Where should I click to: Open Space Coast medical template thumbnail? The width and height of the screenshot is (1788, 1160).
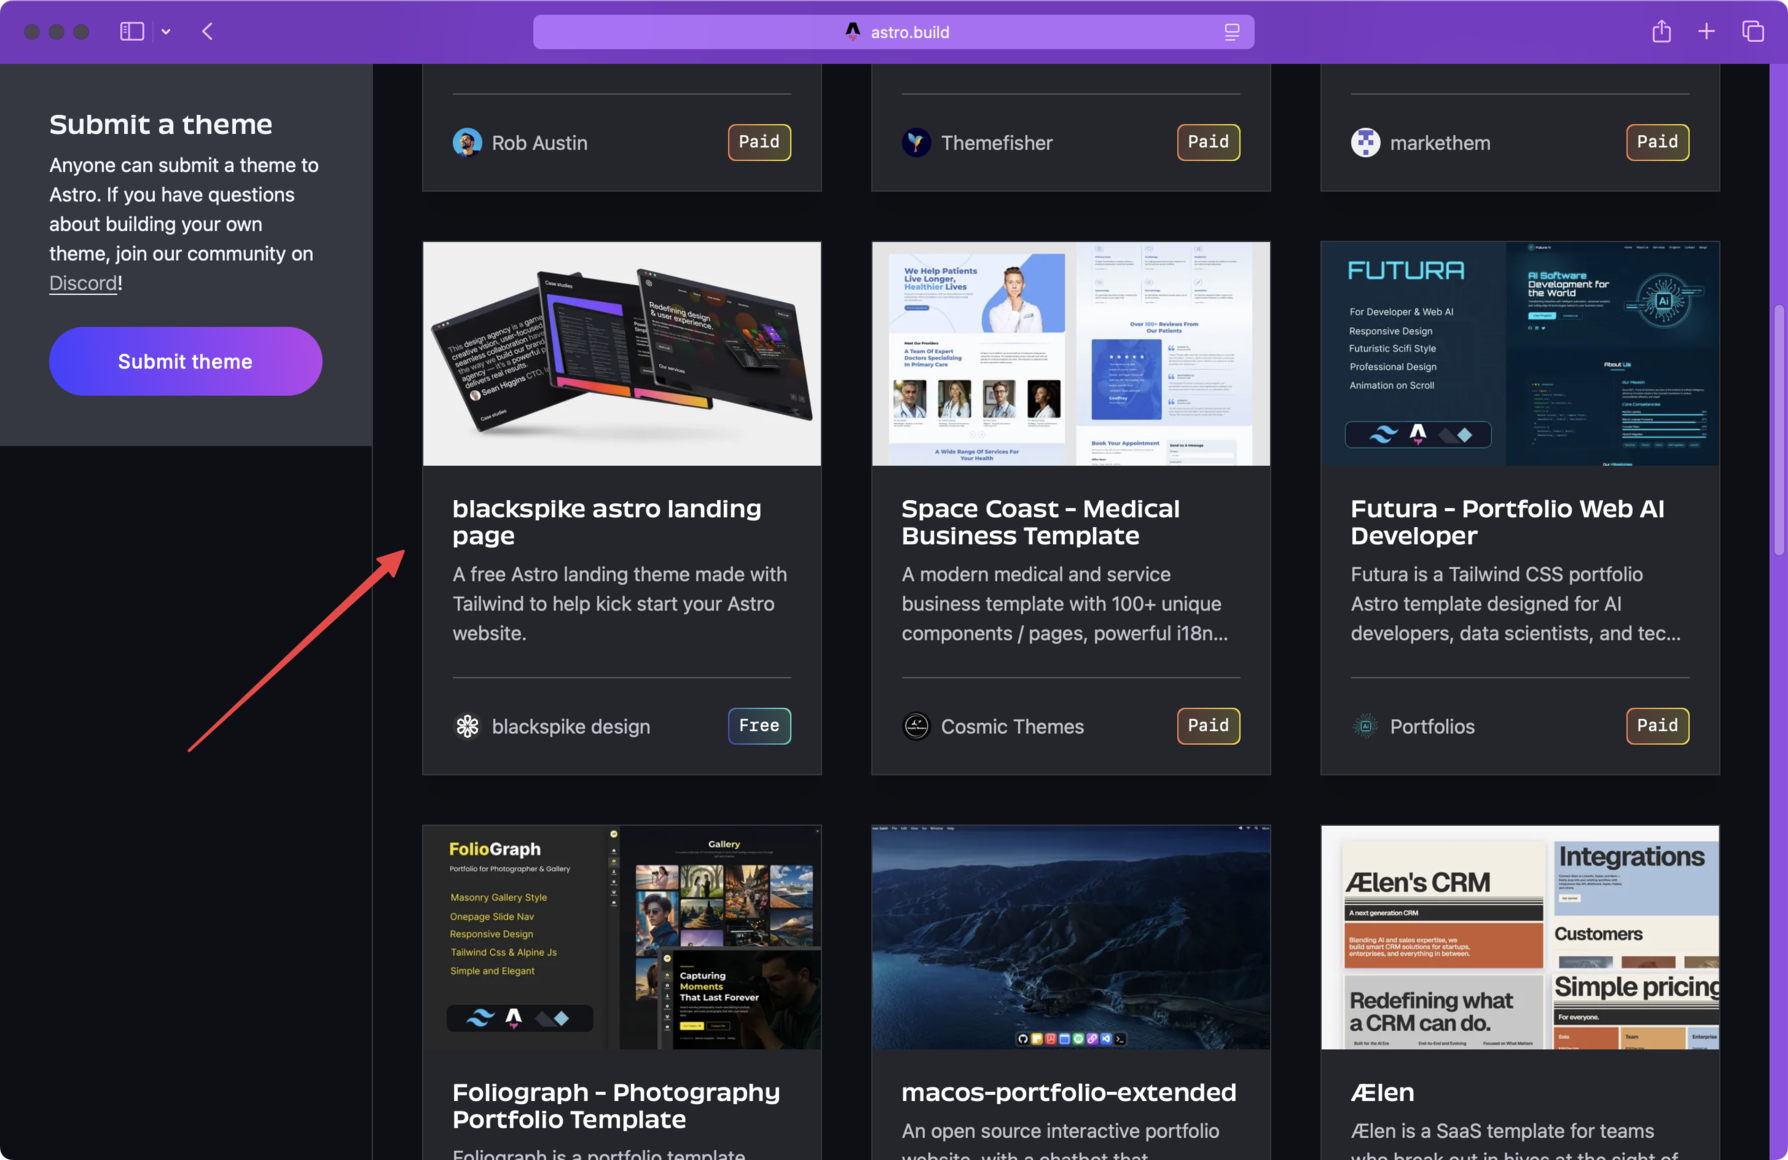coord(1071,354)
